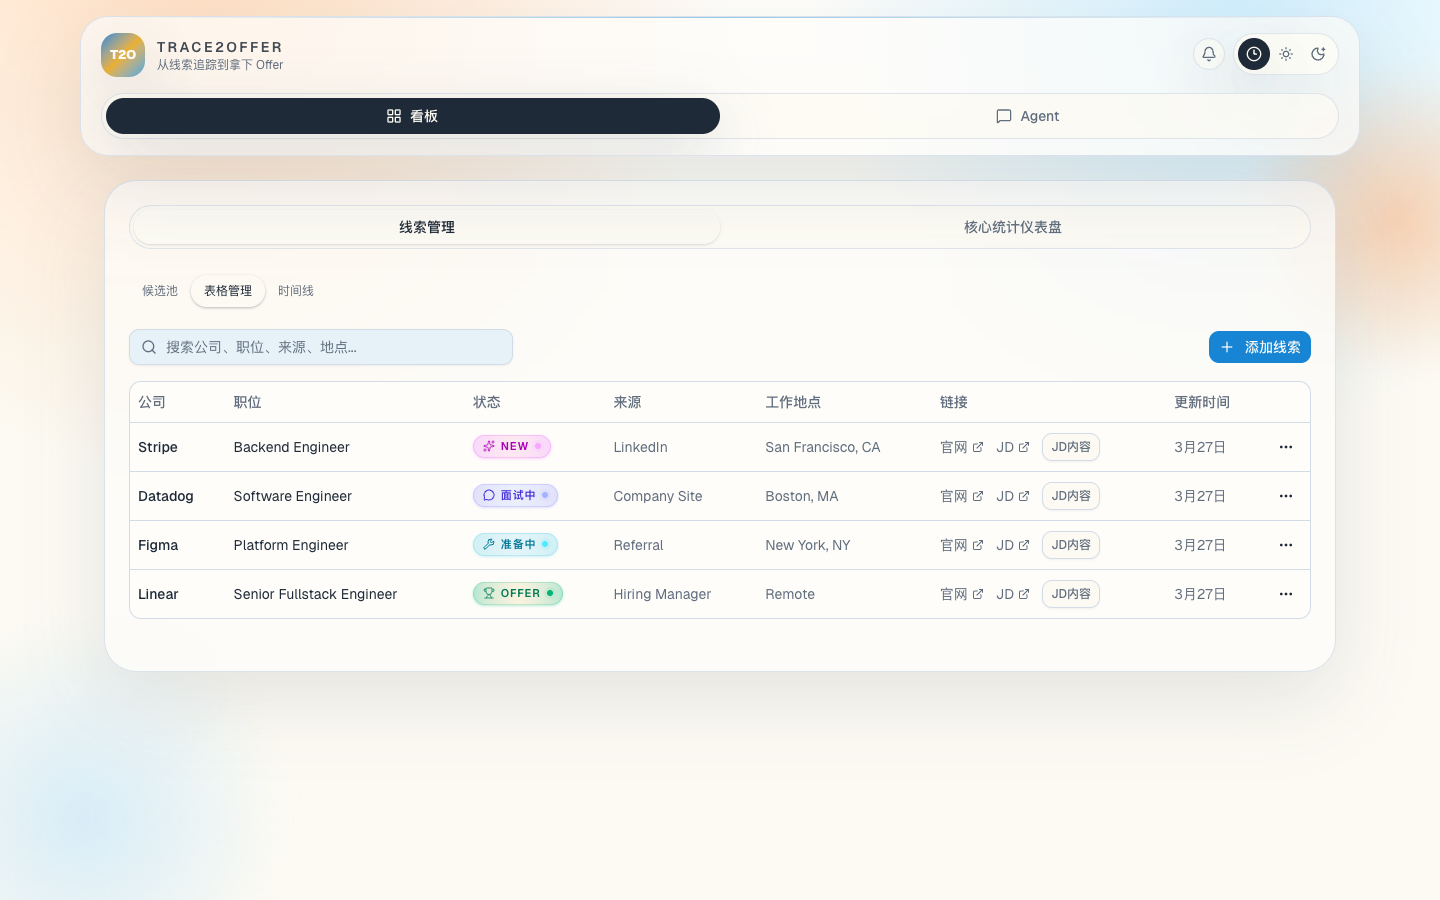The height and width of the screenshot is (900, 1440).
Task: Click the 更新时间 column header
Action: click(1202, 402)
